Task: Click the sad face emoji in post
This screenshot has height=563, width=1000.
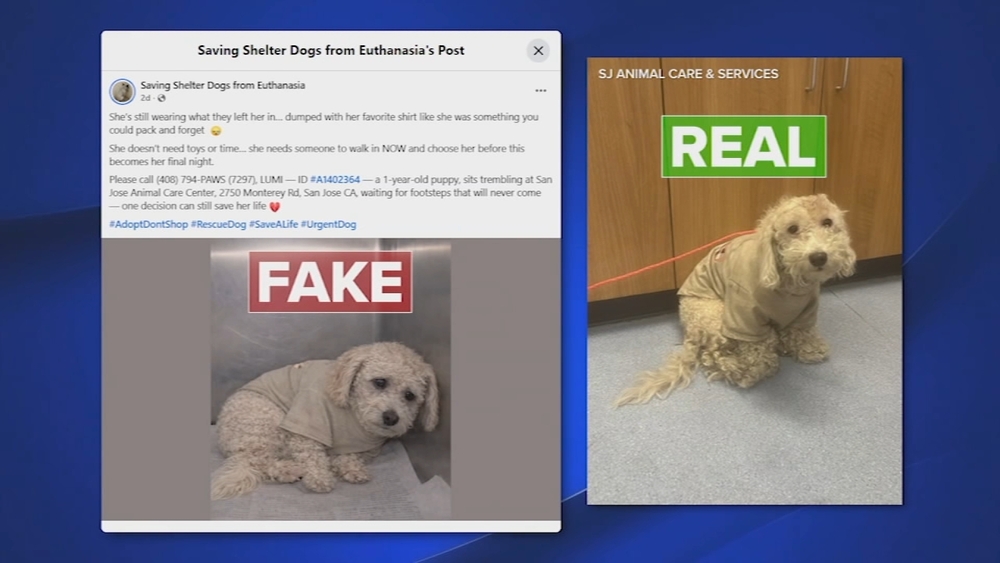Action: 216,131
